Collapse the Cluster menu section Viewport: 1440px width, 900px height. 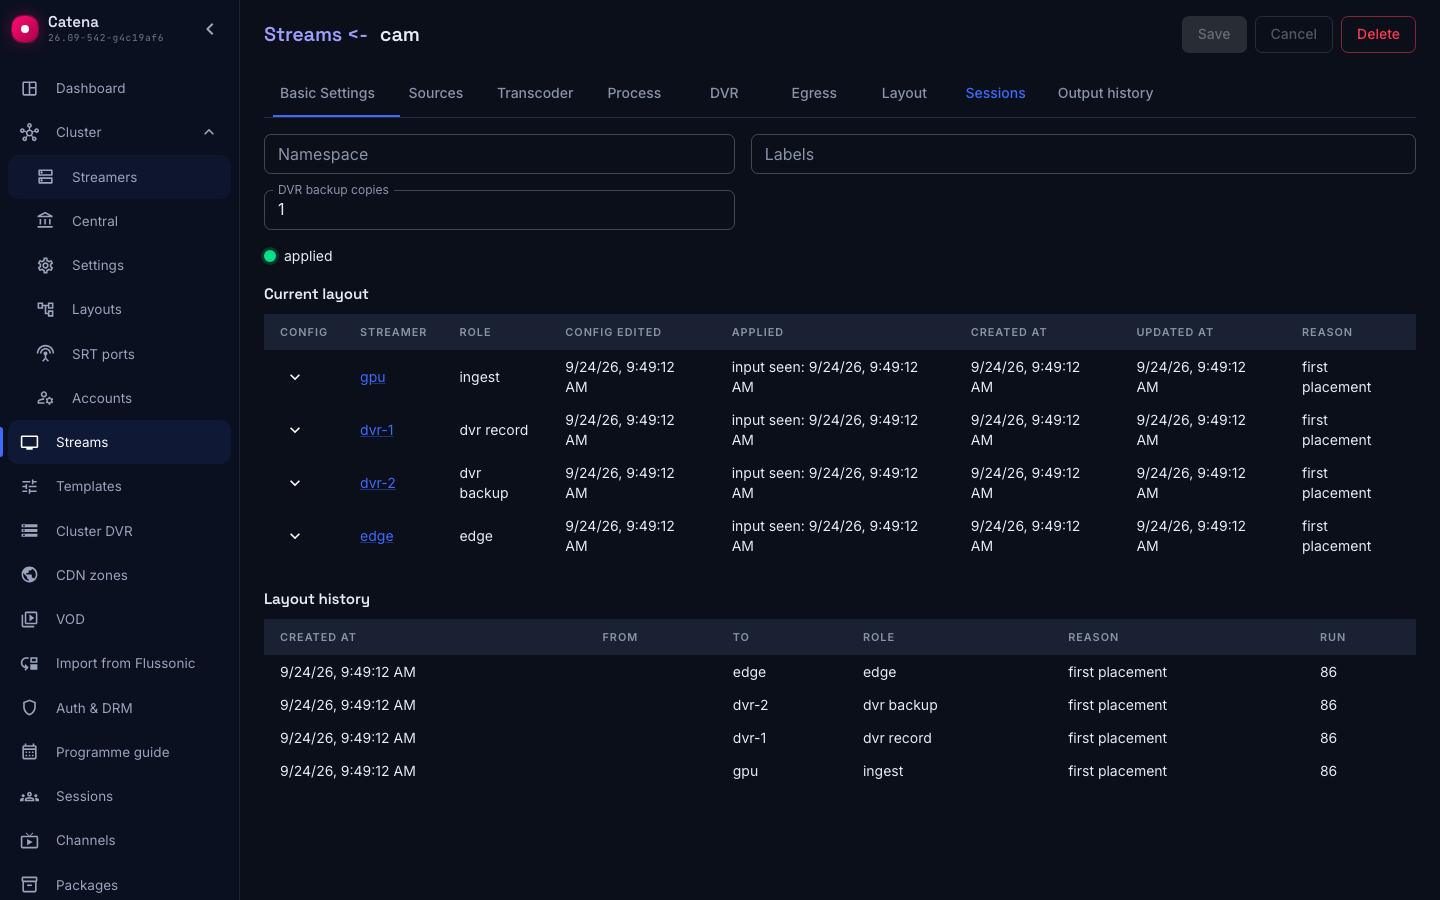point(209,132)
